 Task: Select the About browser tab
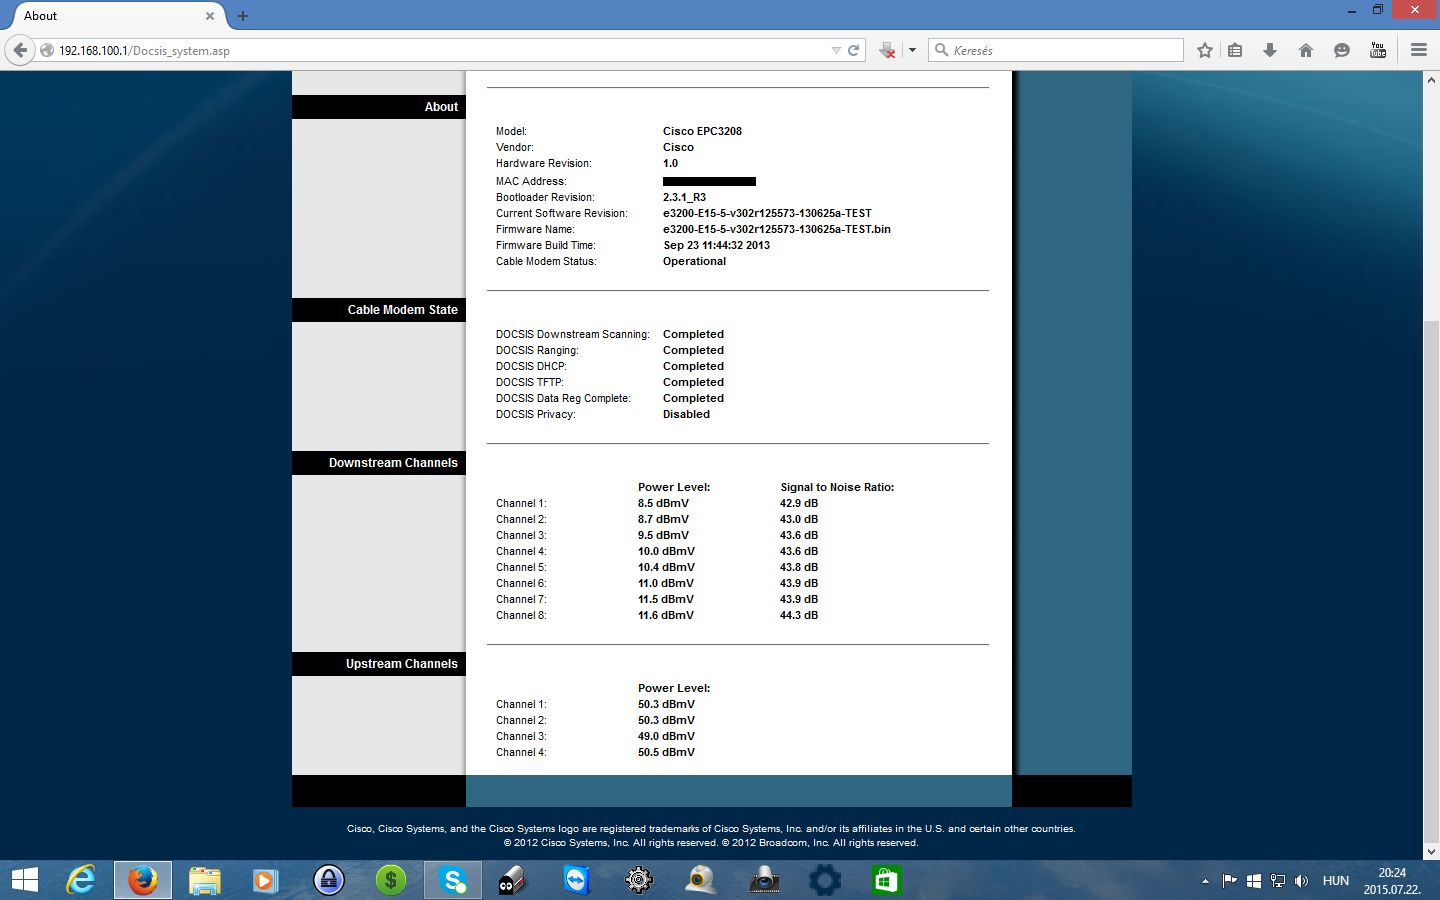[115, 16]
